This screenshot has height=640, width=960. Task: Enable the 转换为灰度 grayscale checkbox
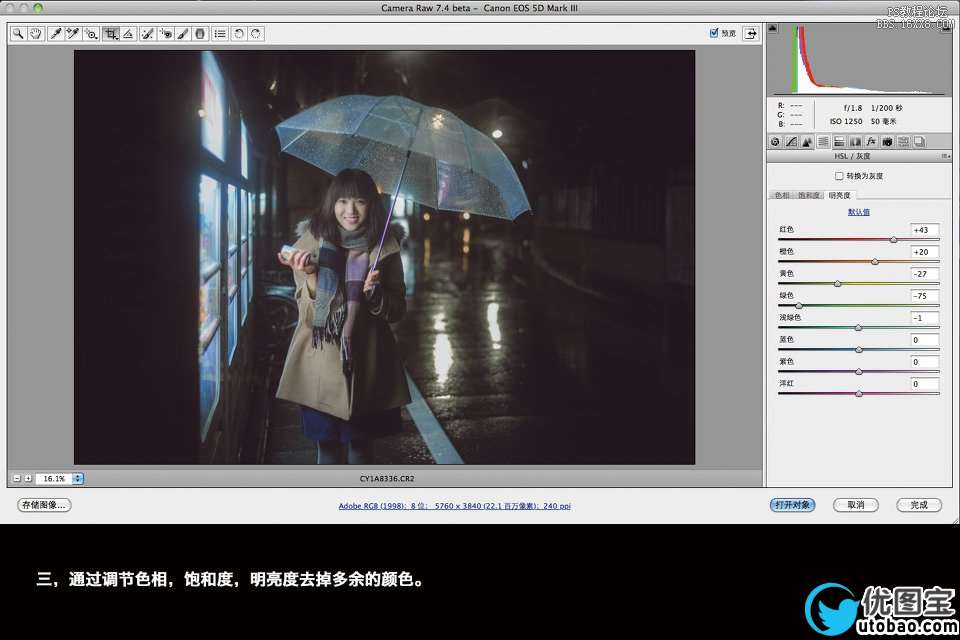(x=839, y=176)
